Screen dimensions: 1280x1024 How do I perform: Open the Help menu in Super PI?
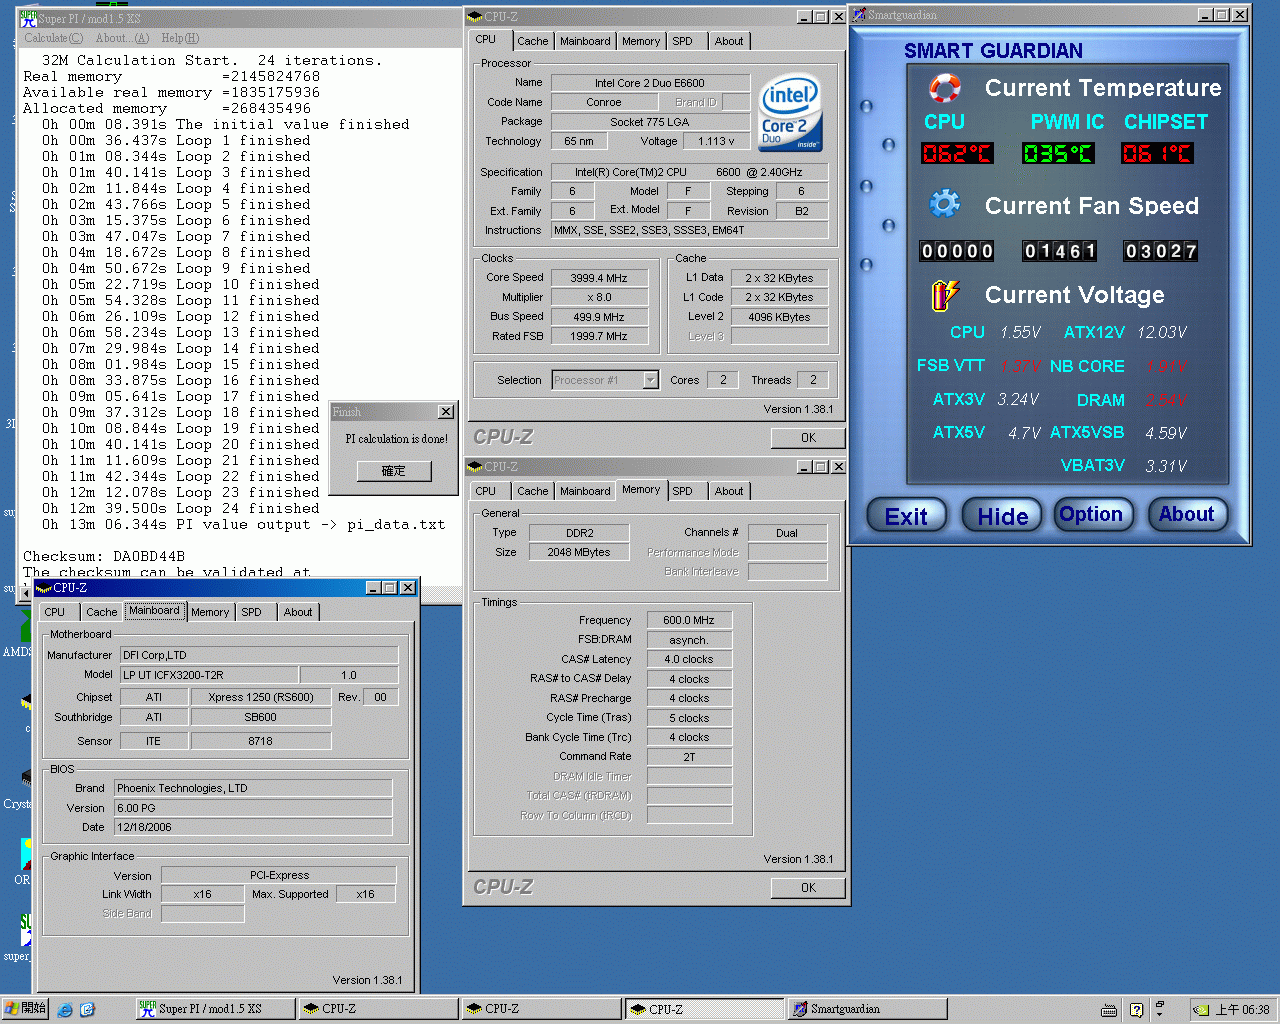tap(180, 38)
